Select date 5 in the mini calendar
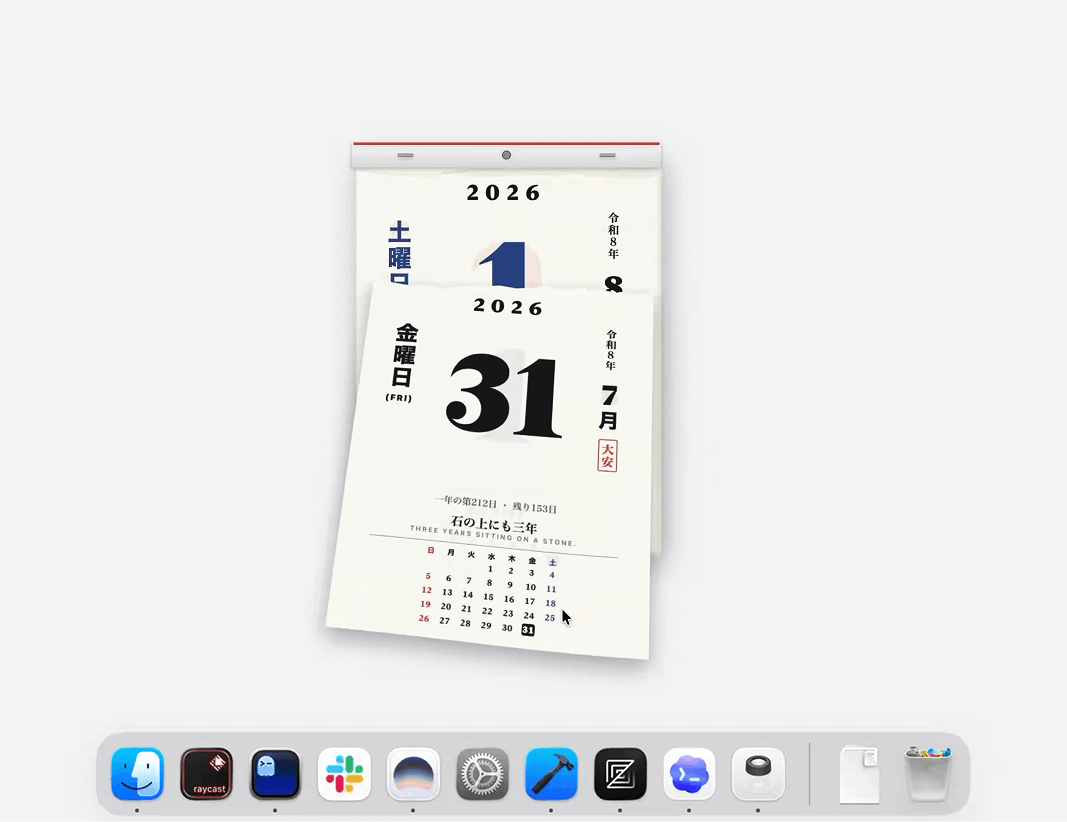 (x=428, y=576)
